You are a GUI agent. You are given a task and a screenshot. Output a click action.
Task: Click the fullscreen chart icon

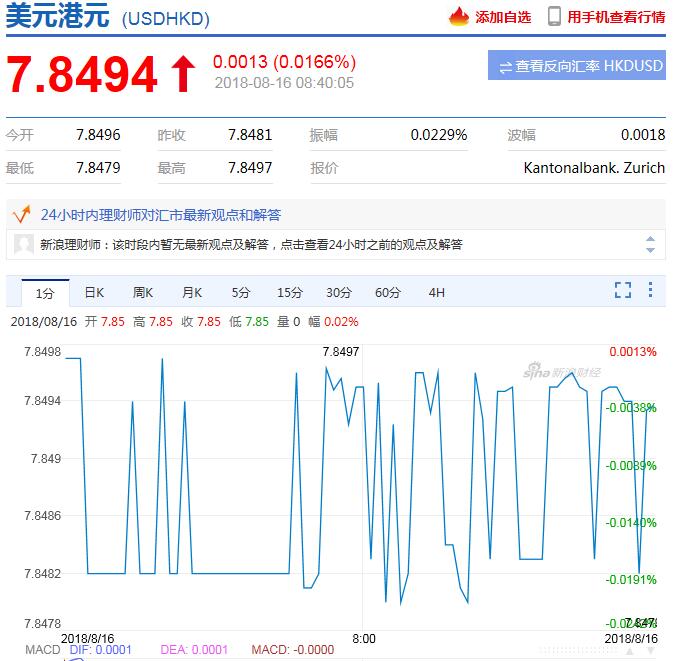[623, 291]
